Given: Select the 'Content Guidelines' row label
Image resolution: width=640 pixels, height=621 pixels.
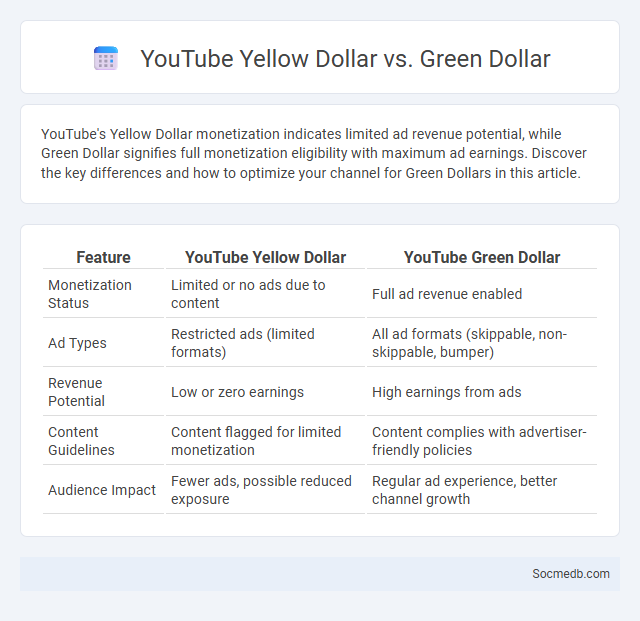Looking at the screenshot, I should tap(103, 441).
